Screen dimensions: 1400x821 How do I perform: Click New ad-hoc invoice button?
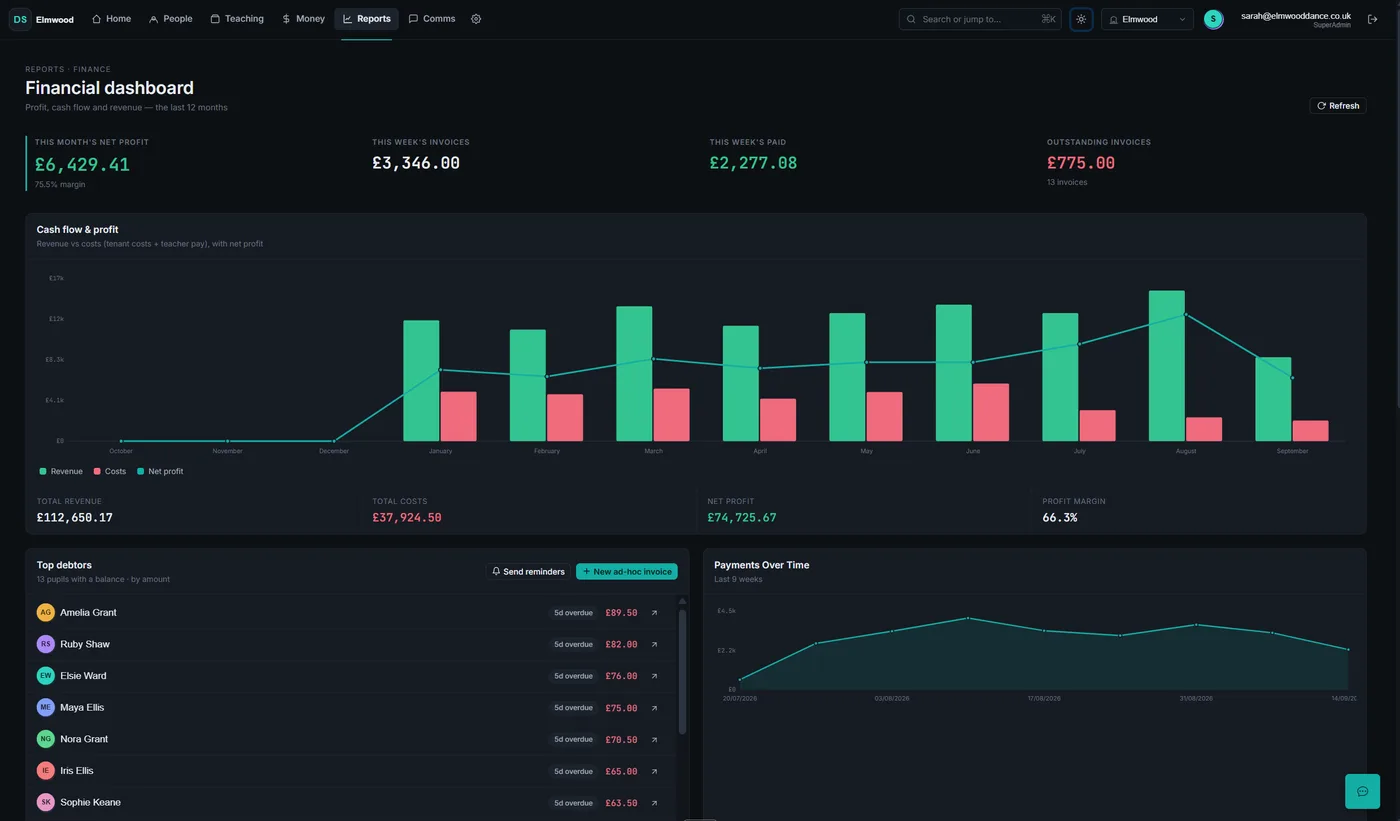point(627,572)
